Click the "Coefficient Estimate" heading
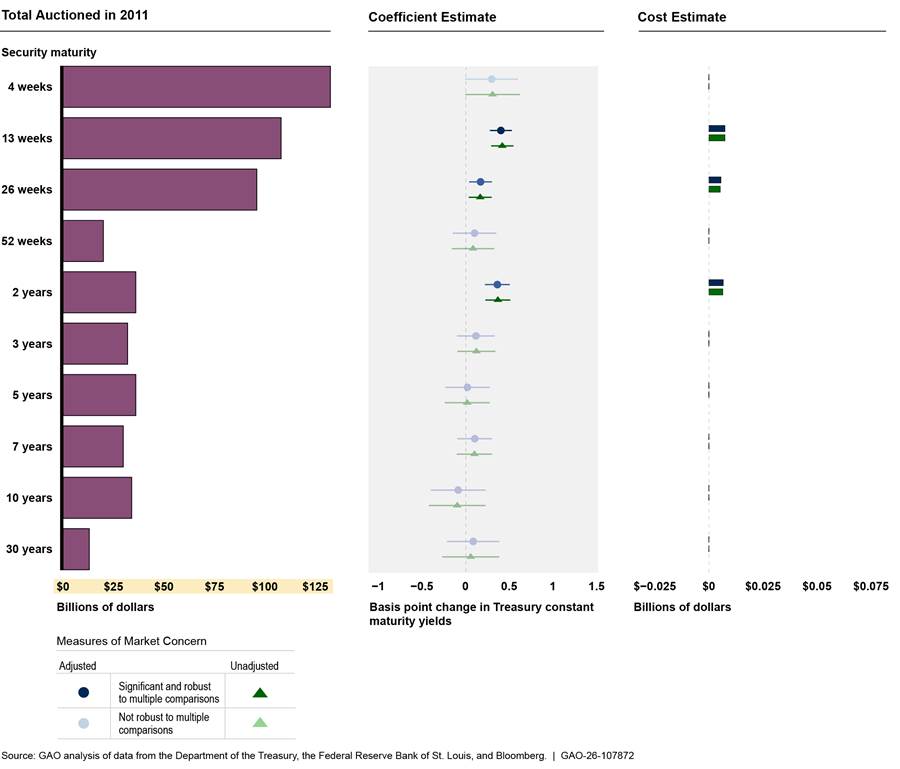This screenshot has height=769, width=900. 432,17
